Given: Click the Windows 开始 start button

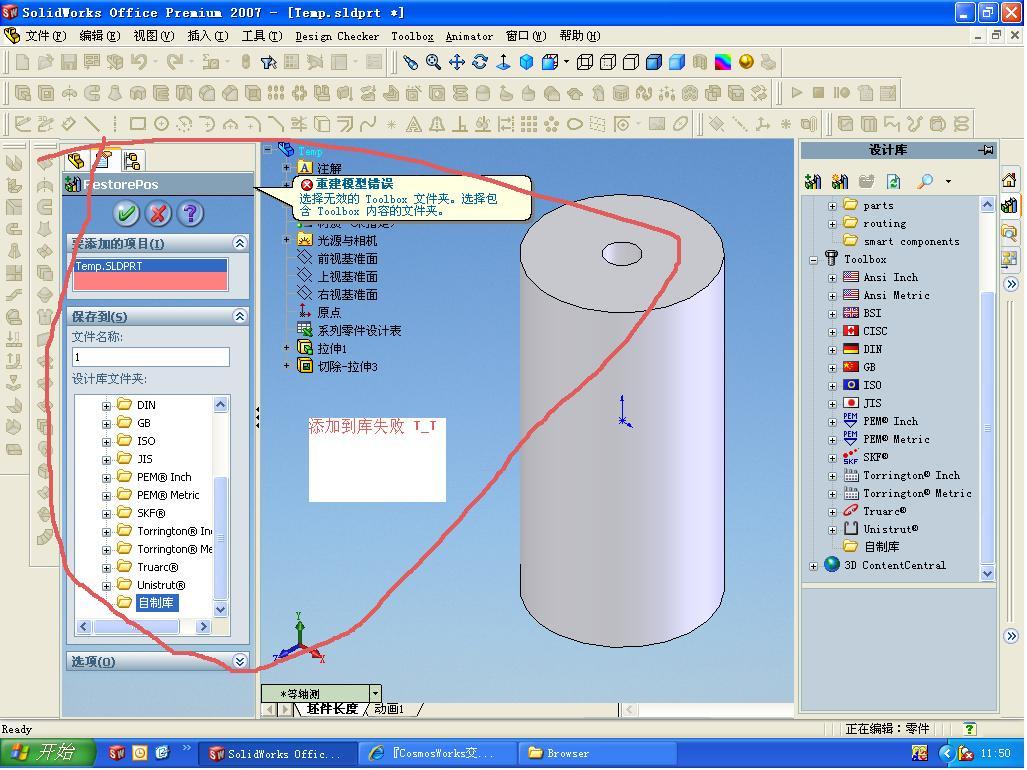Looking at the screenshot, I should (46, 752).
